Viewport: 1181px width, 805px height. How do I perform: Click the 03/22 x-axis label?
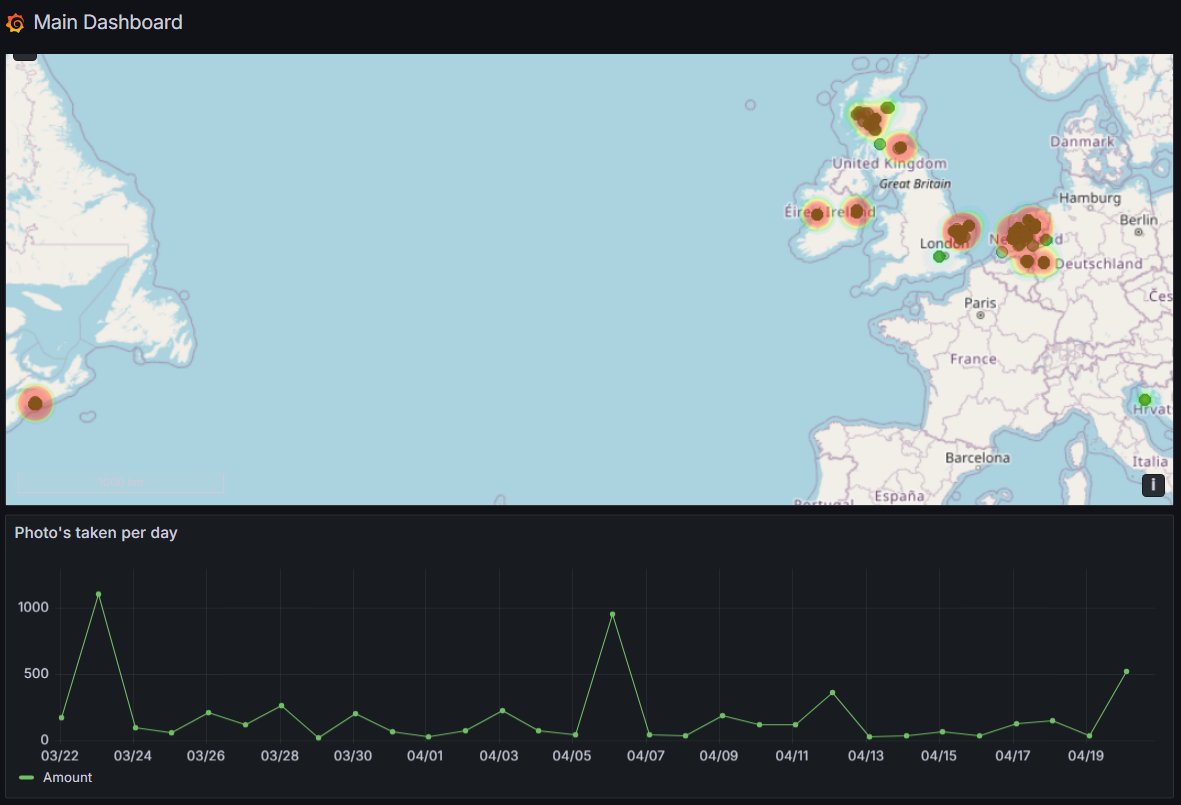60,755
